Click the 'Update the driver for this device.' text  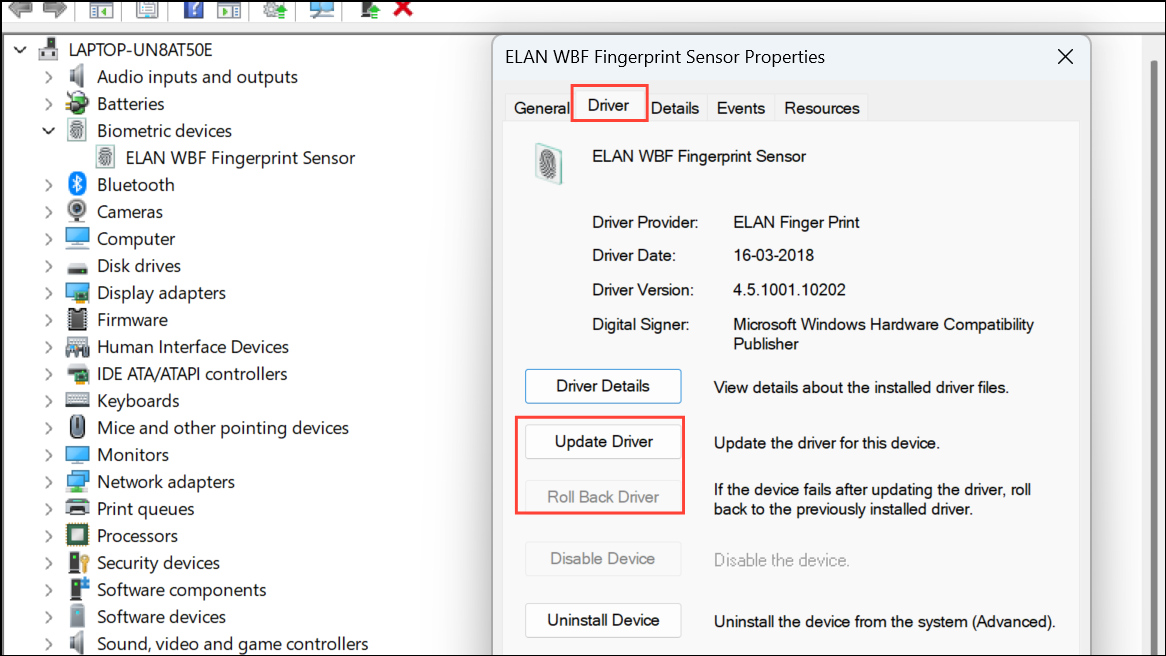[827, 443]
